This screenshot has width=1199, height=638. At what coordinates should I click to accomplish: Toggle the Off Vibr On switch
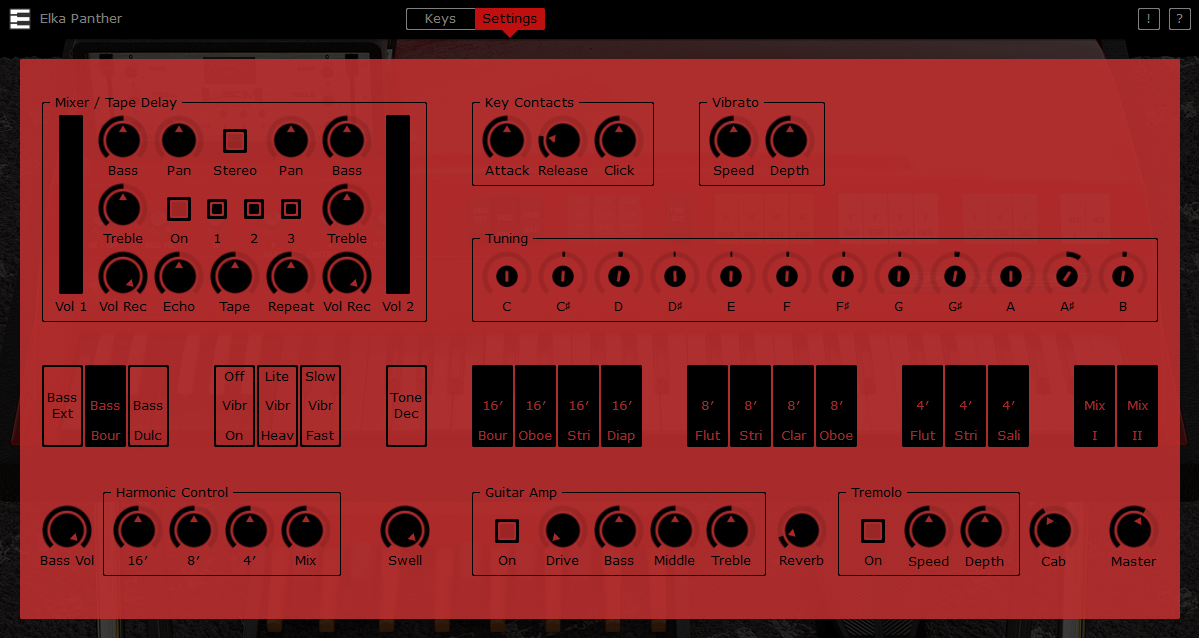235,406
